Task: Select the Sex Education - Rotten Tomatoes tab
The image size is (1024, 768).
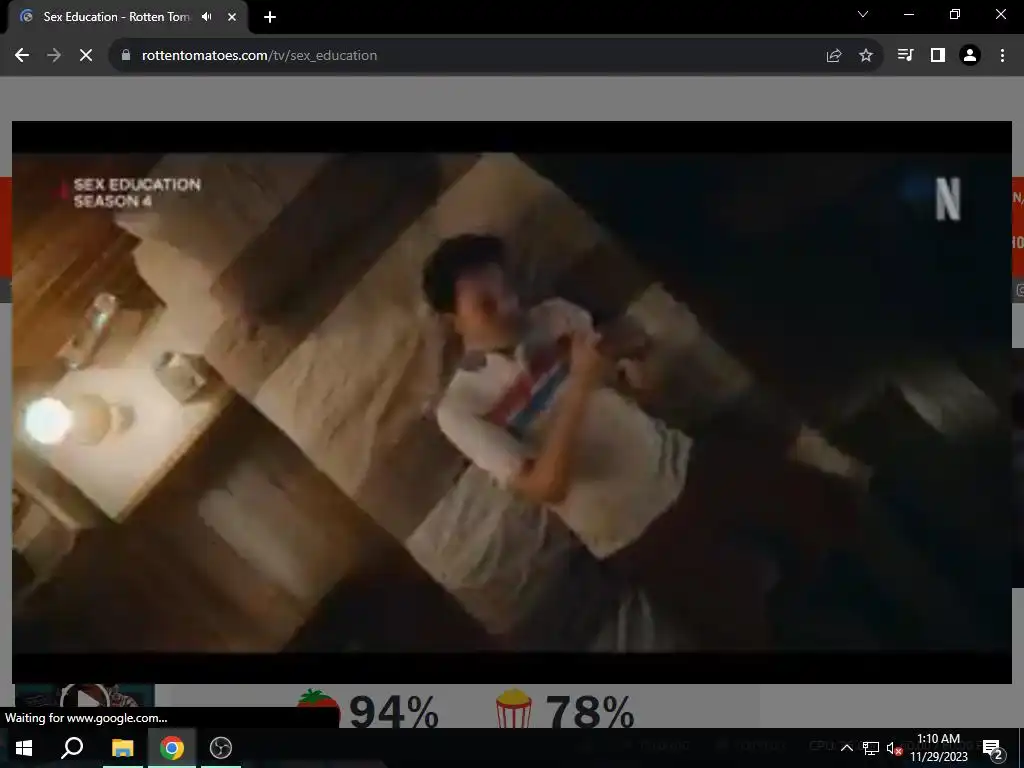Action: click(128, 17)
